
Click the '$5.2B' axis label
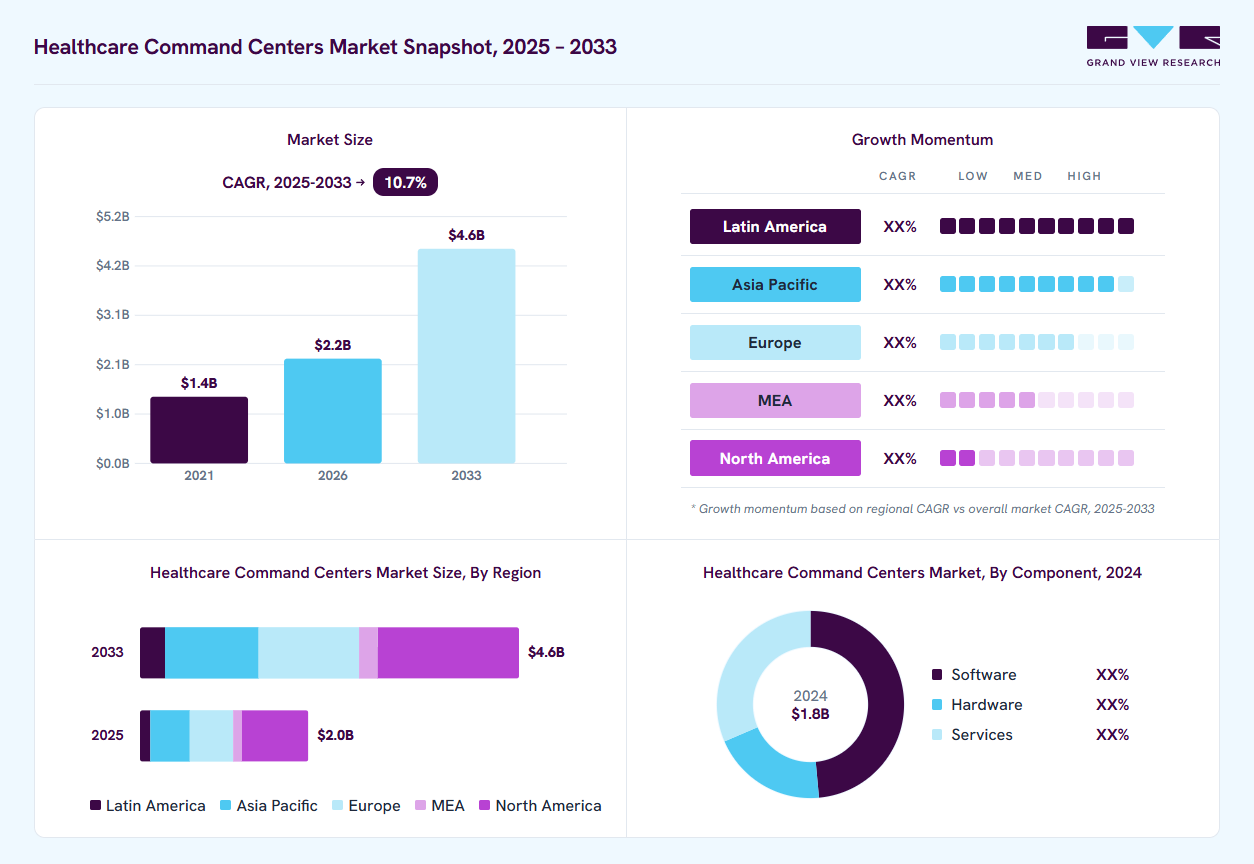[x=113, y=216]
